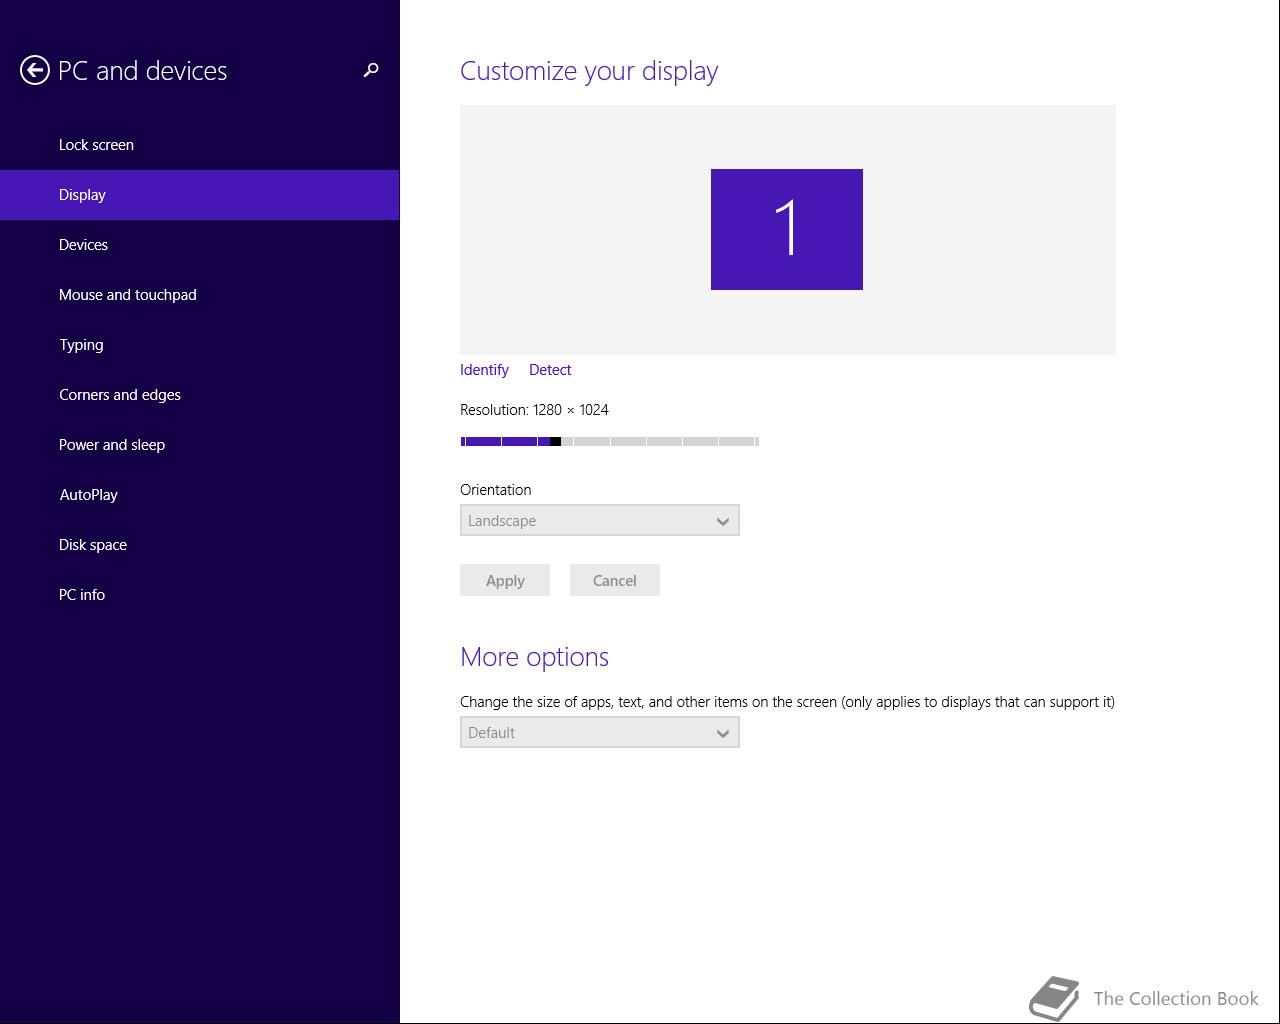Go back with the circled arrow icon
1280x1024 pixels.
(35, 70)
